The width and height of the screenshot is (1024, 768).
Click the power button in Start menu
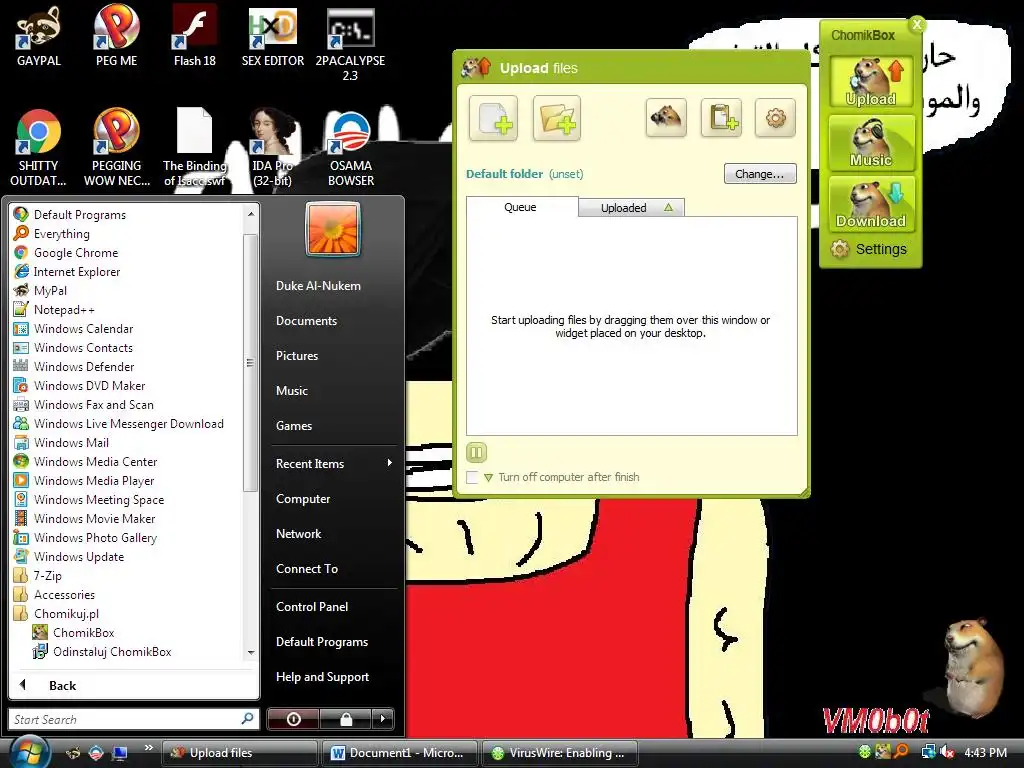tap(293, 719)
